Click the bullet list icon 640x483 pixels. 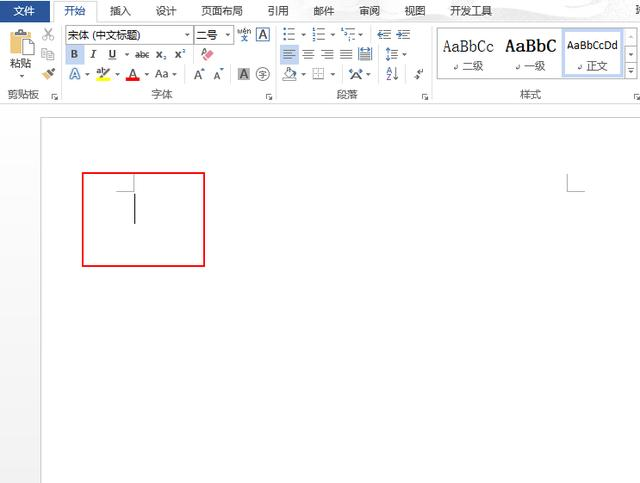(289, 35)
